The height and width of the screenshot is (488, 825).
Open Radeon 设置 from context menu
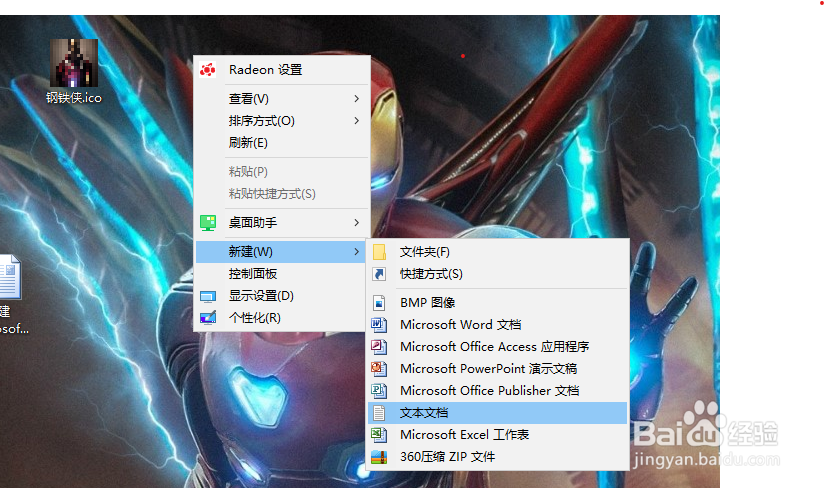pos(282,69)
